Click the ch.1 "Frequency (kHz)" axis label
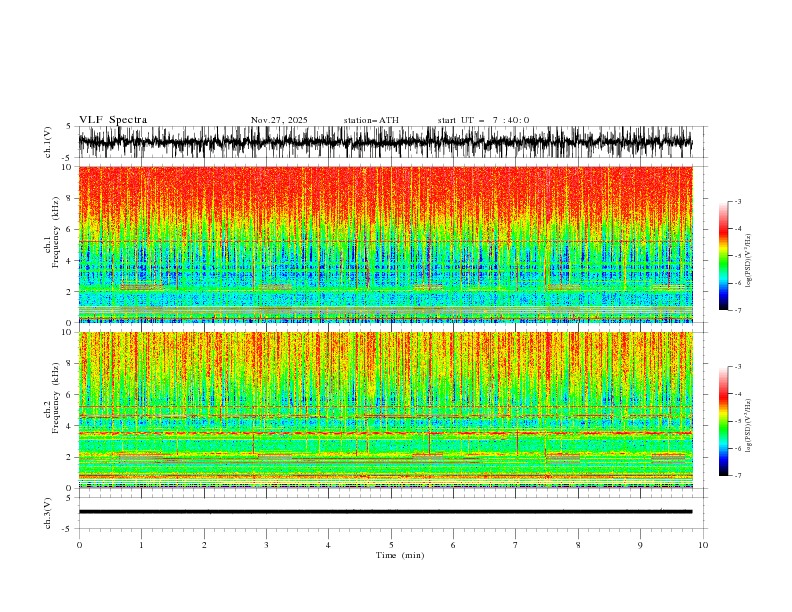The height and width of the screenshot is (612, 792). tap(56, 231)
